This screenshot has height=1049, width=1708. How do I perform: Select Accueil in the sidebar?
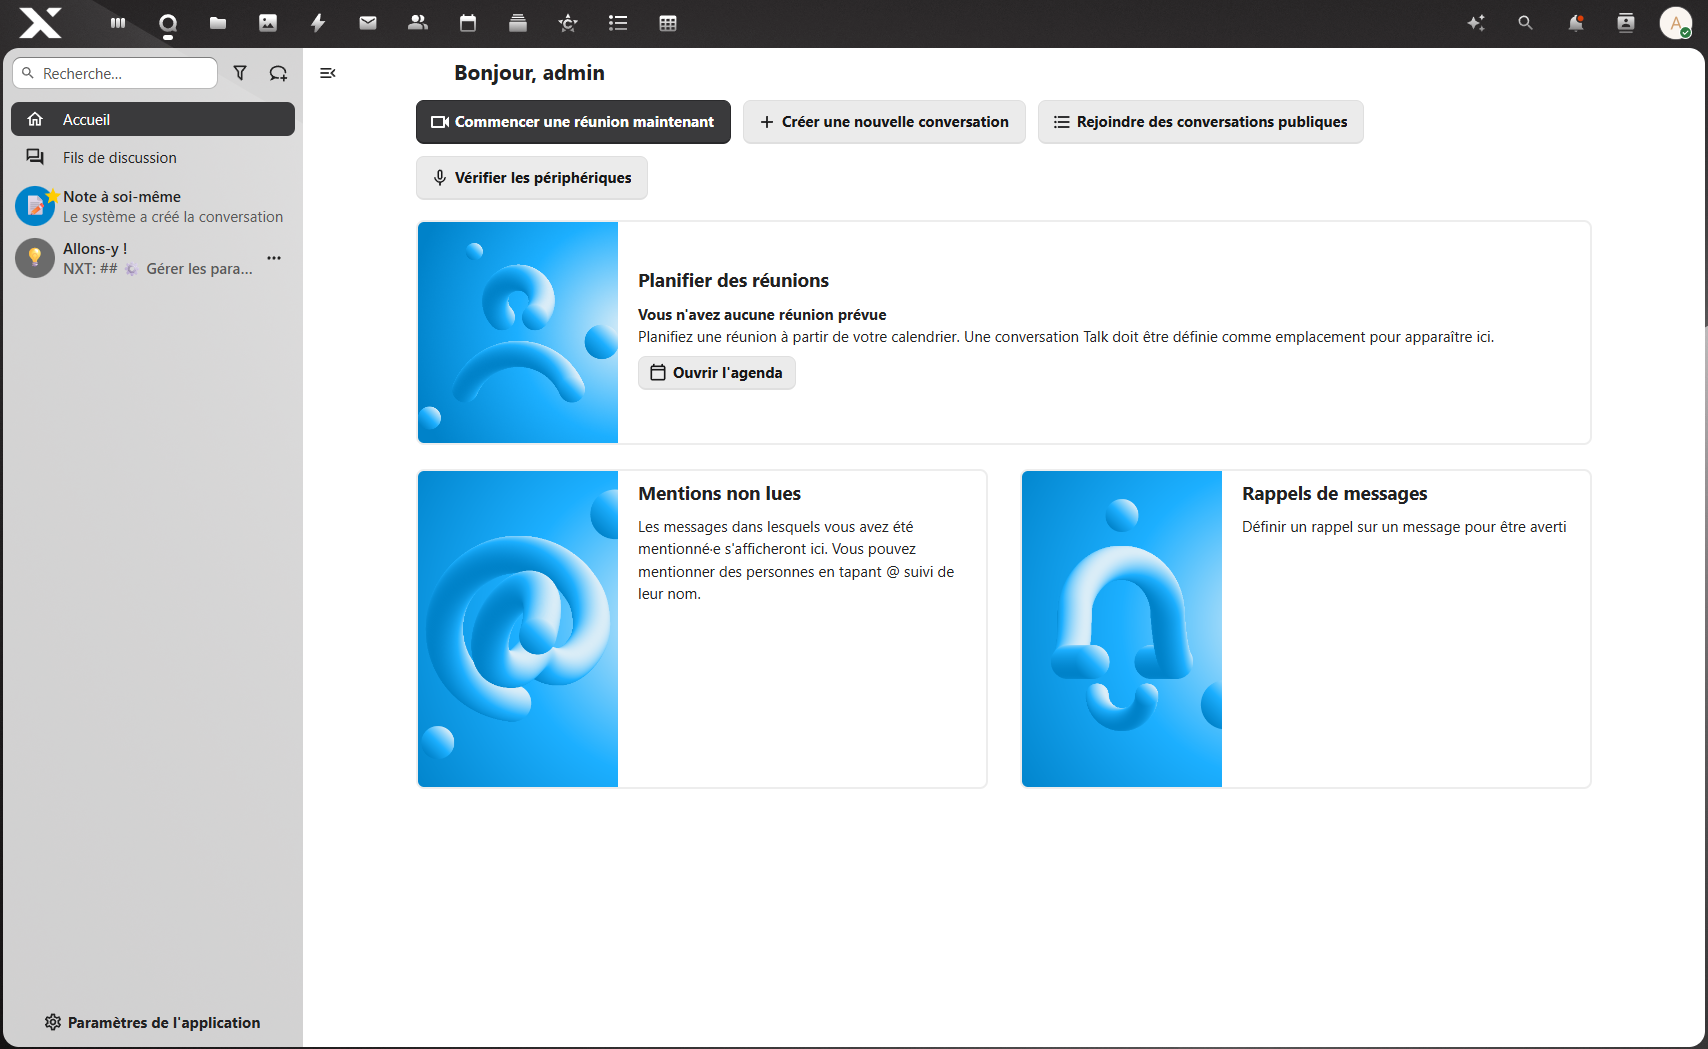(x=153, y=119)
